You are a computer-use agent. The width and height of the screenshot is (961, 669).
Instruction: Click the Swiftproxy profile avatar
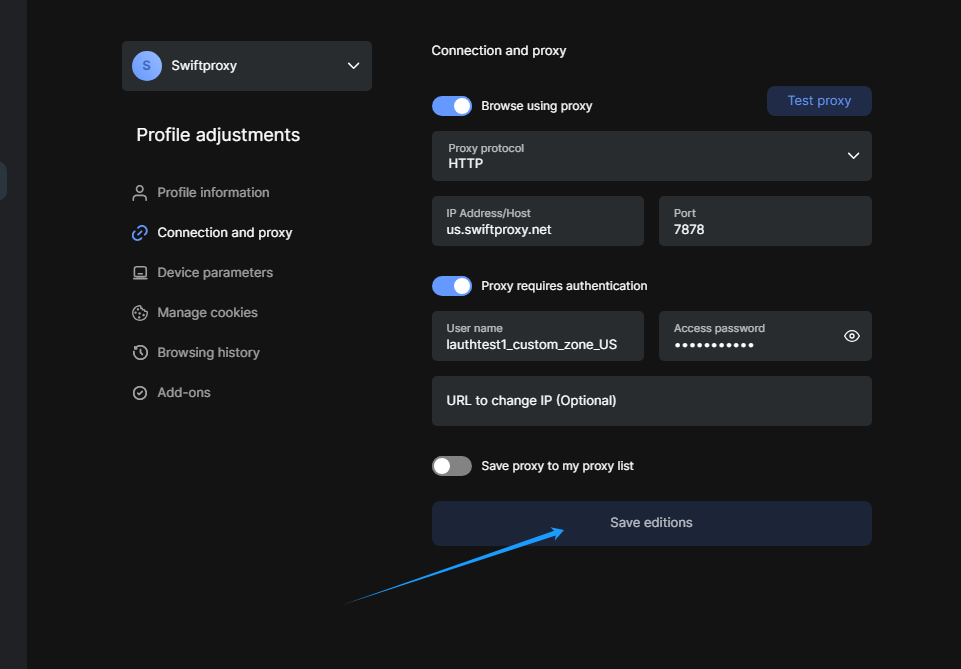[x=147, y=66]
